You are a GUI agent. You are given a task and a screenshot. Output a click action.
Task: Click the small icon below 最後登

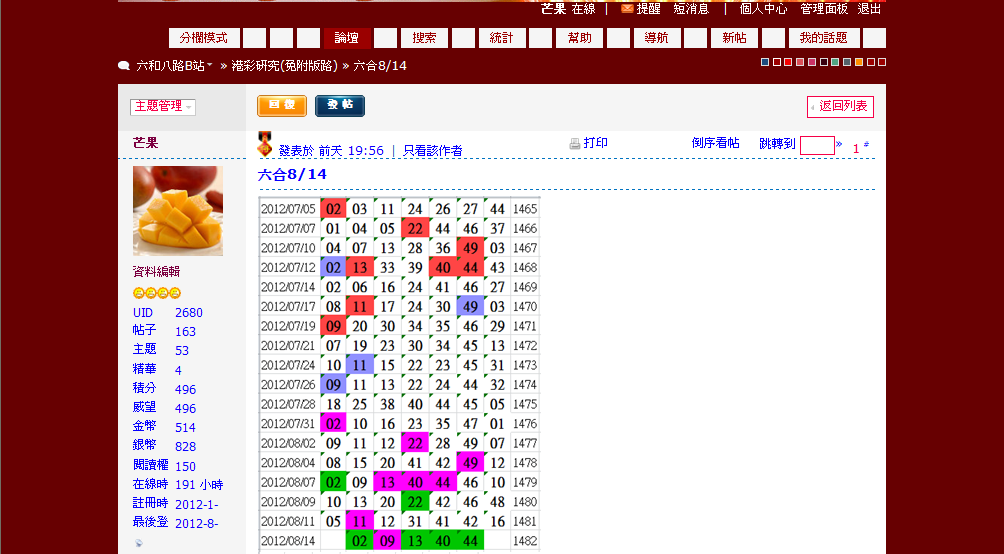point(138,543)
